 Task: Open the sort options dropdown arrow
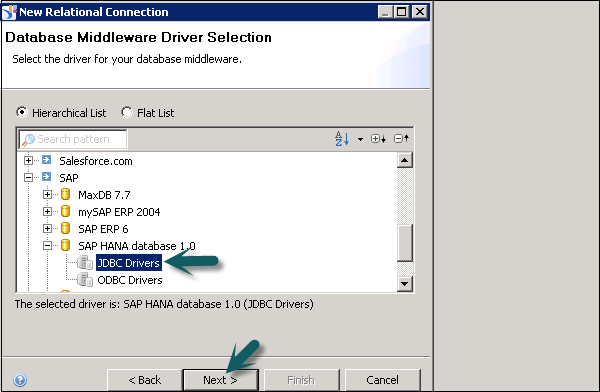[360, 139]
